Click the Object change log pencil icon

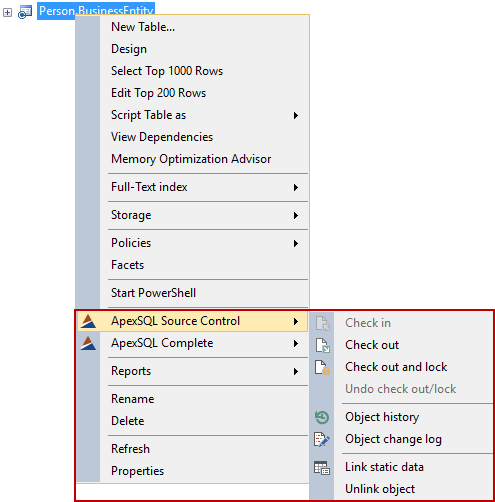pos(322,439)
